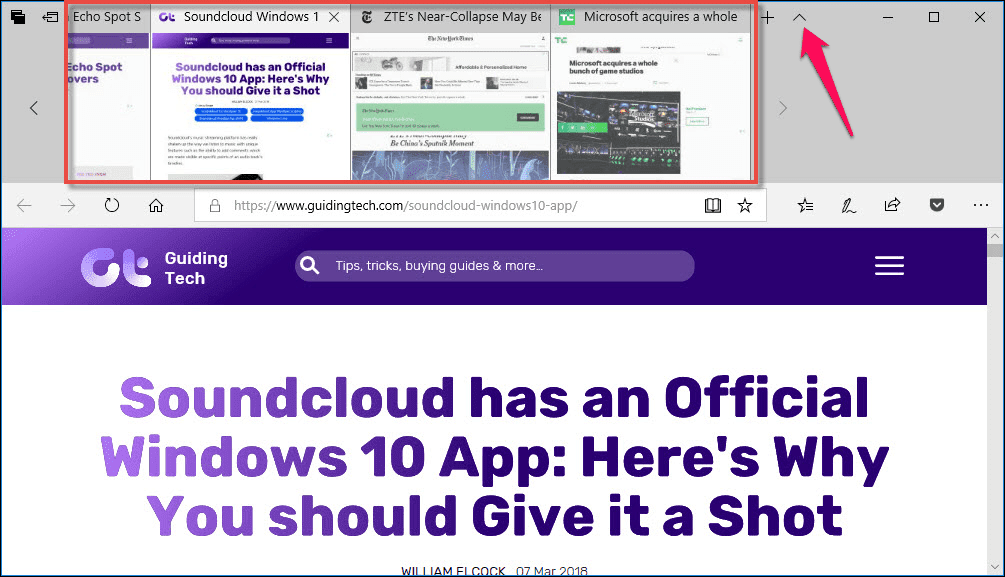This screenshot has width=1005, height=577.
Task: Click the page scroll down arrow
Action: (995, 567)
